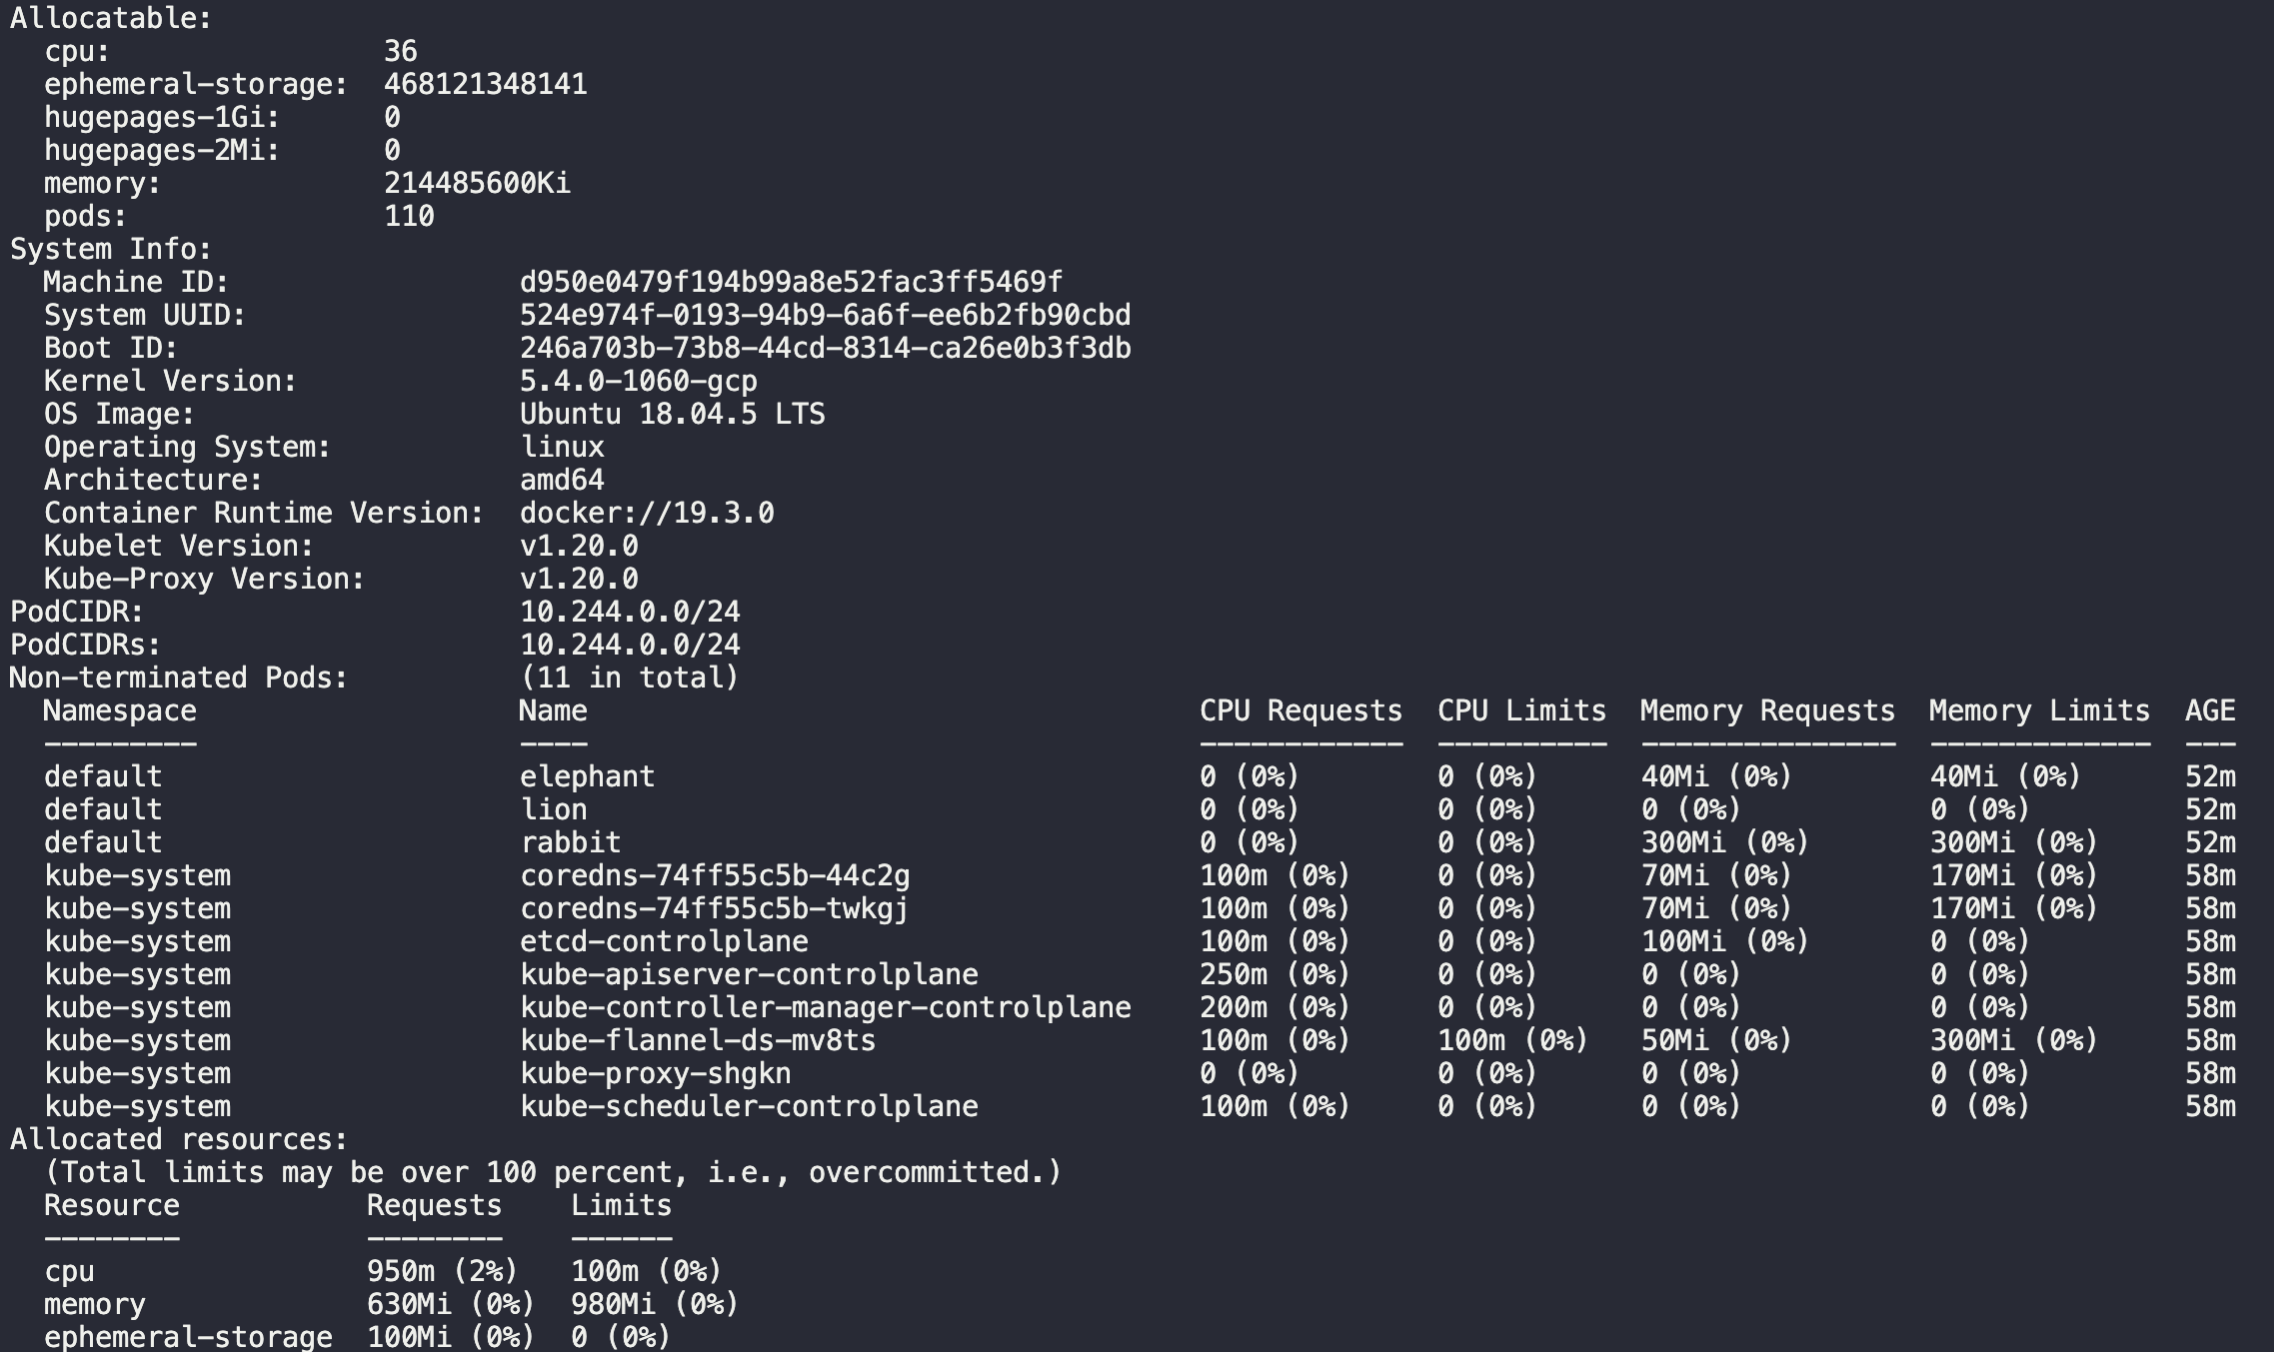This screenshot has height=1352, width=2274.
Task: Click etcd-controlplane pod entry
Action: click(x=664, y=941)
